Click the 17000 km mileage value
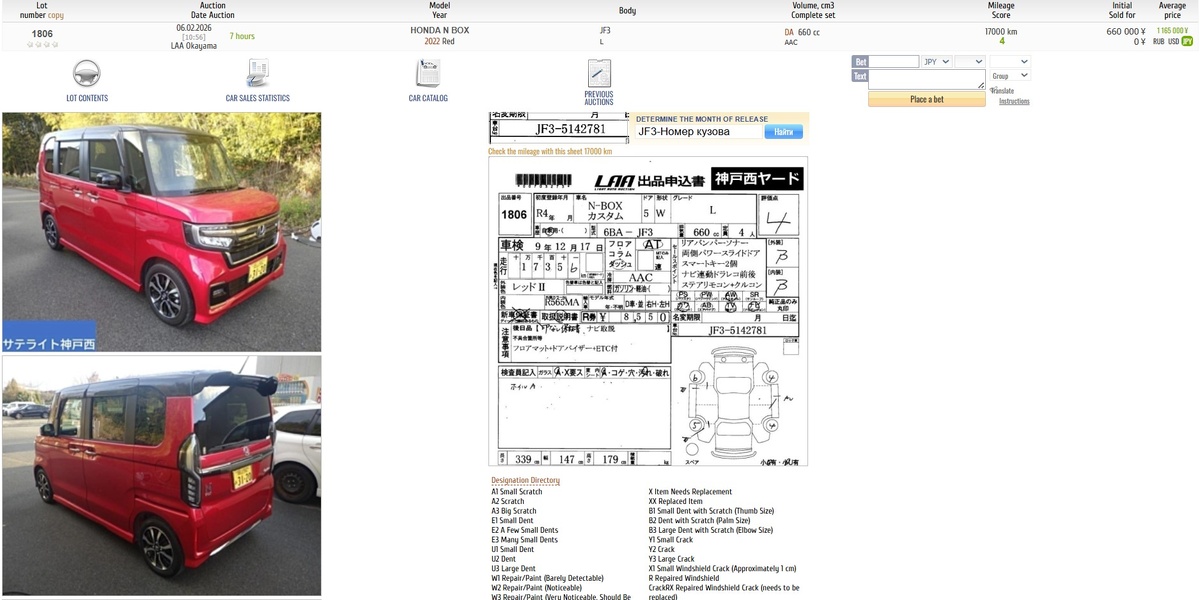This screenshot has width=1200, height=600. [x=1001, y=32]
